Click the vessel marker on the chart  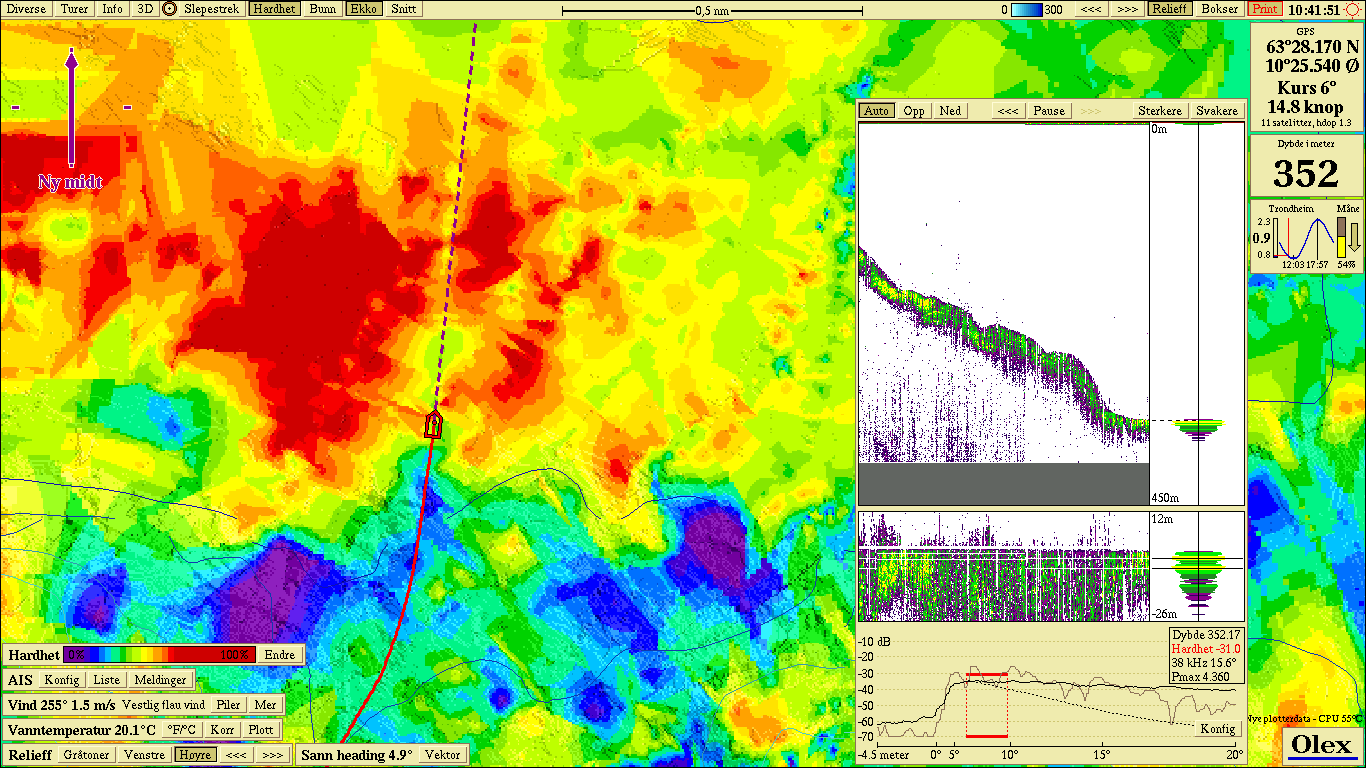pos(433,424)
